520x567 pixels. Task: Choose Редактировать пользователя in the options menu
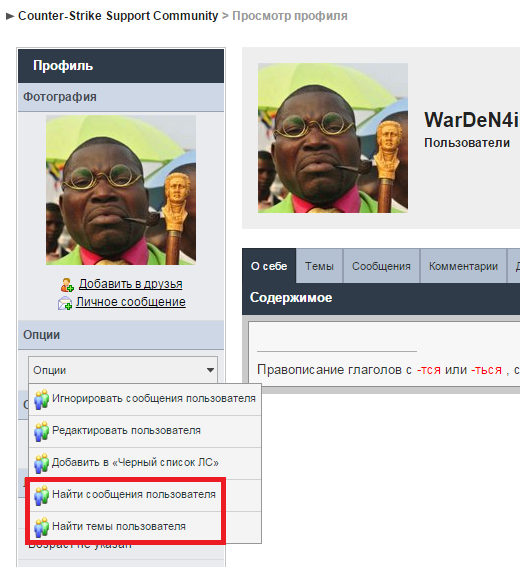[145, 431]
